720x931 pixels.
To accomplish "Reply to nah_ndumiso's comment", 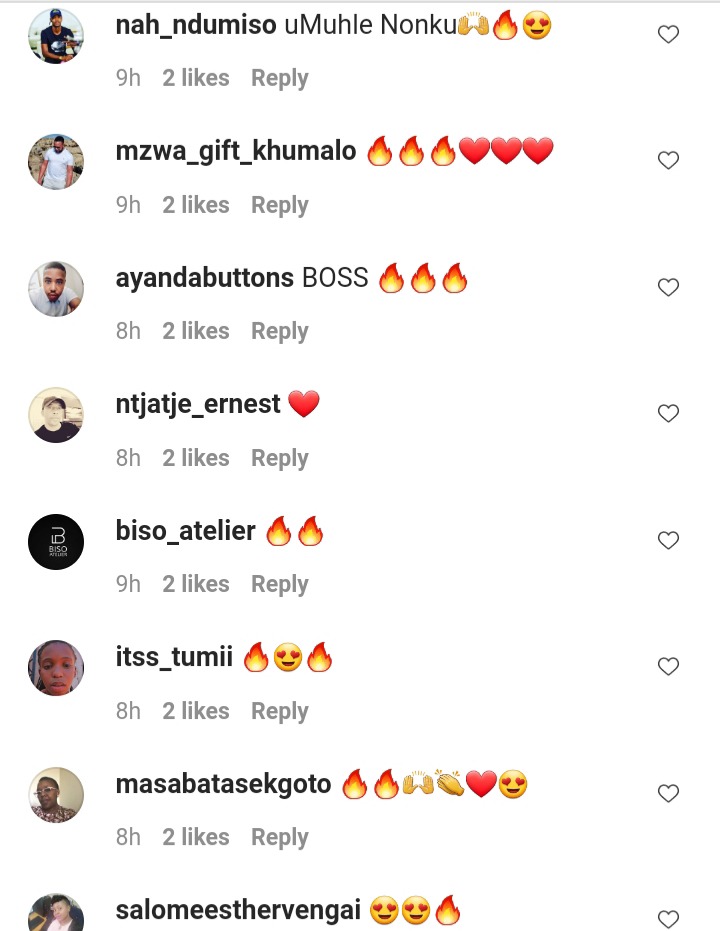I will point(280,78).
